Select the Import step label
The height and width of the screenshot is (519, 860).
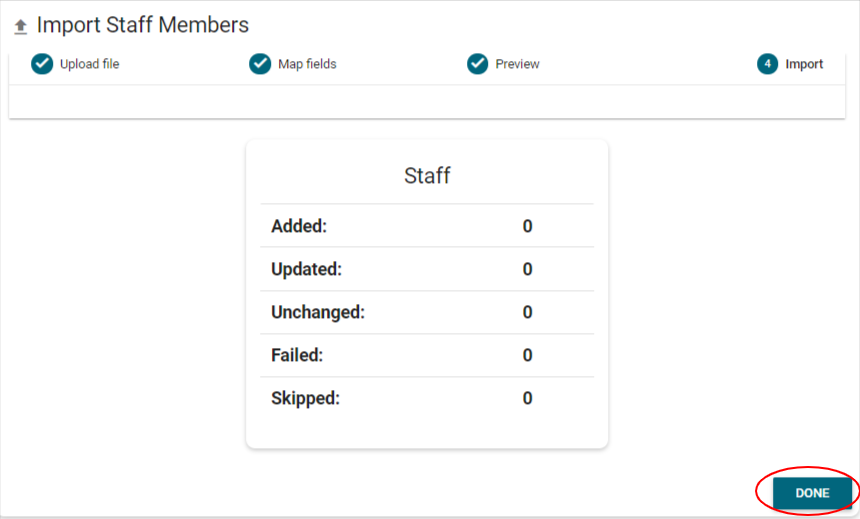(x=804, y=64)
